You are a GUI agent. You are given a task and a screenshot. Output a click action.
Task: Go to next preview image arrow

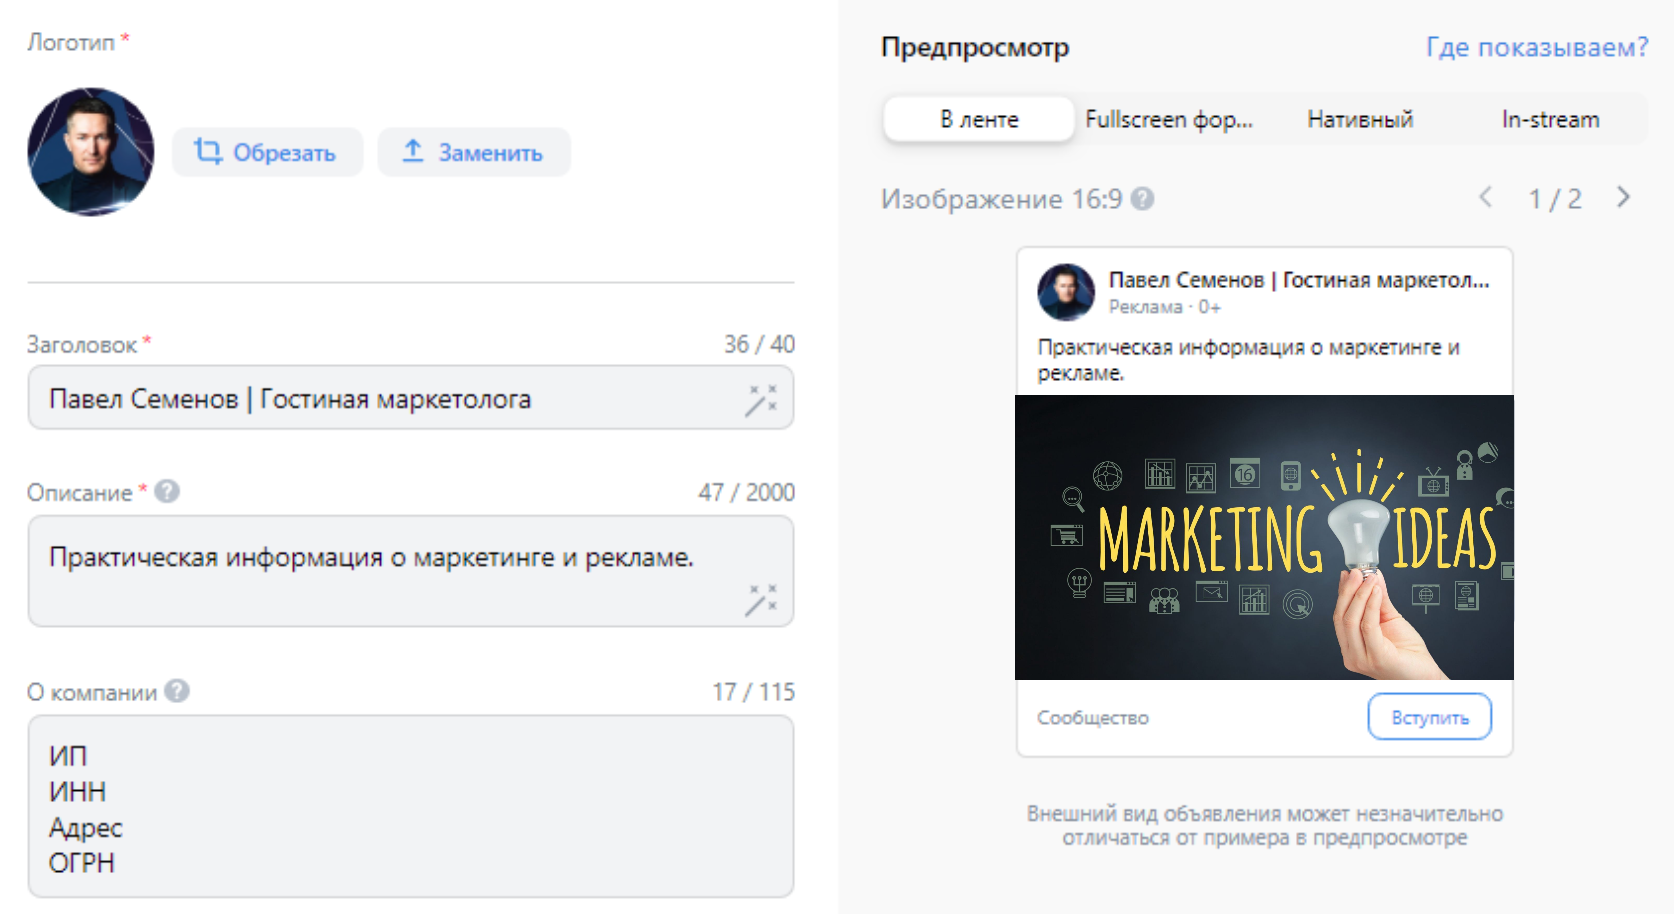[x=1623, y=198]
